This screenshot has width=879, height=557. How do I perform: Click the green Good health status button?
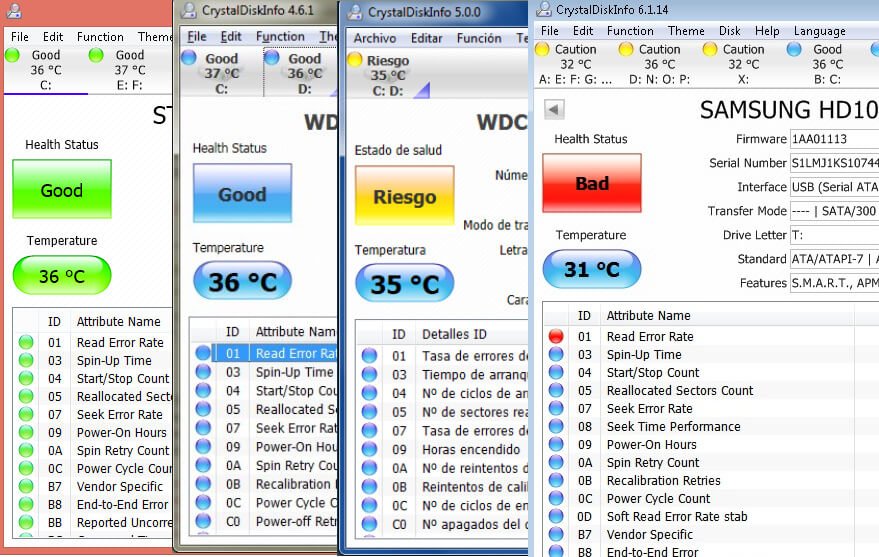tap(62, 189)
